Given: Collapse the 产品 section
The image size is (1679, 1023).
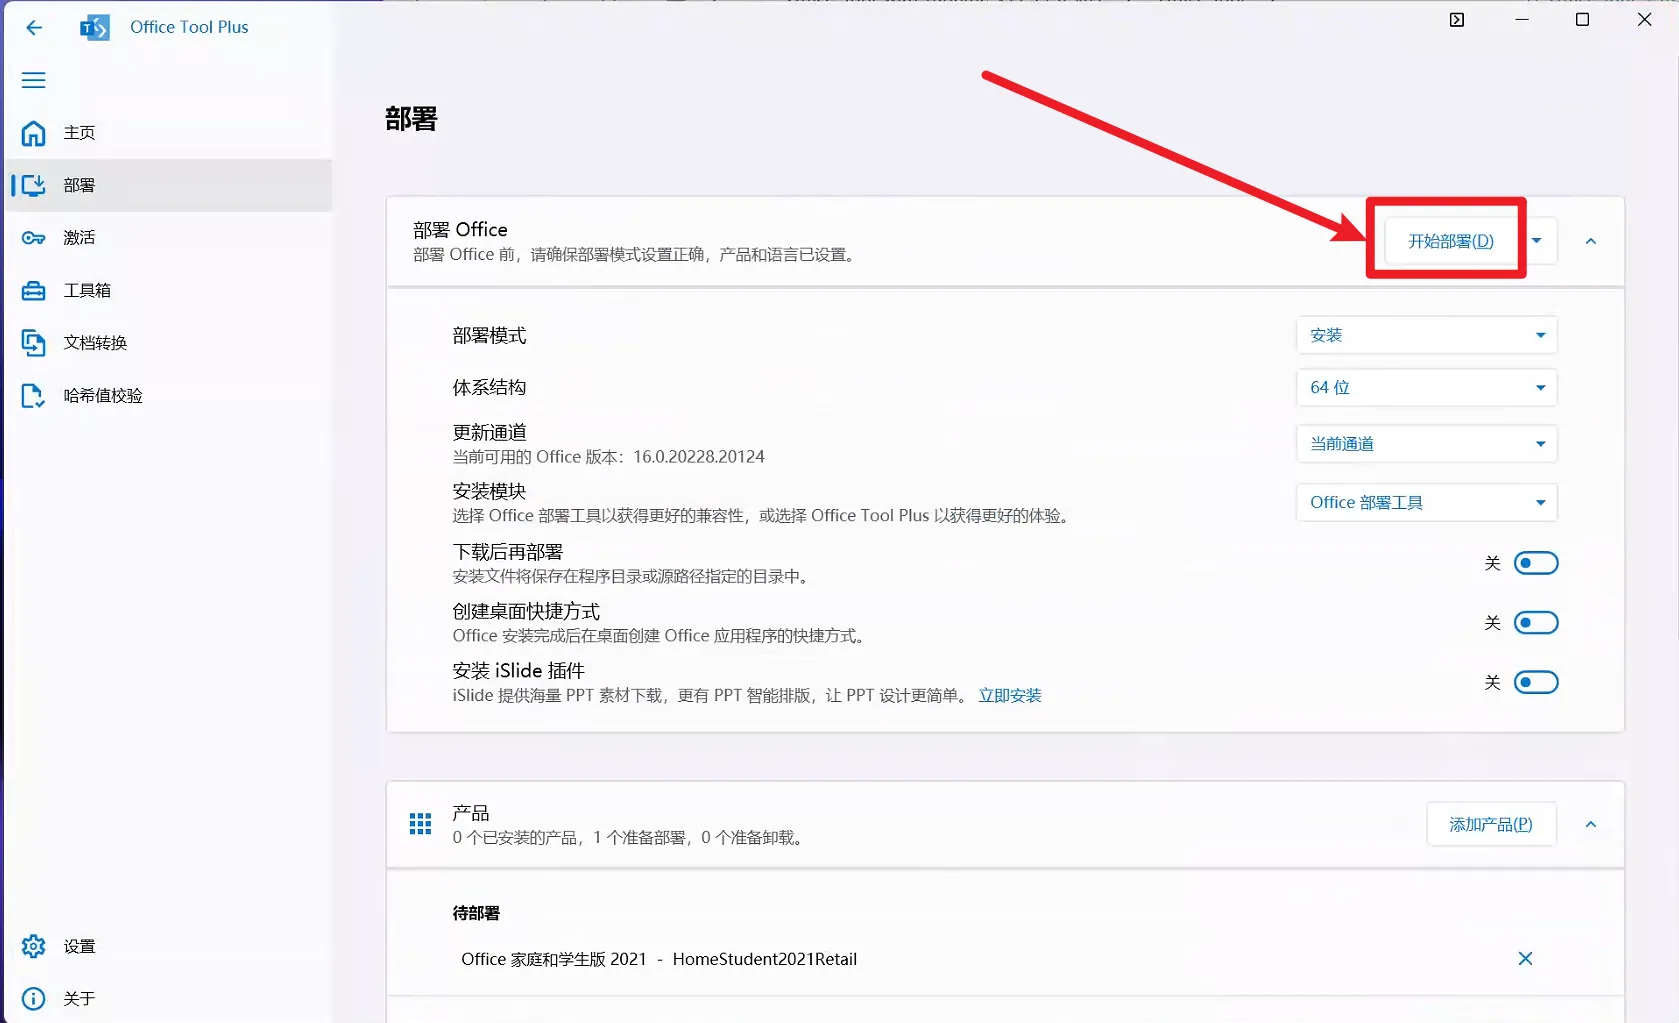Looking at the screenshot, I should [1591, 825].
